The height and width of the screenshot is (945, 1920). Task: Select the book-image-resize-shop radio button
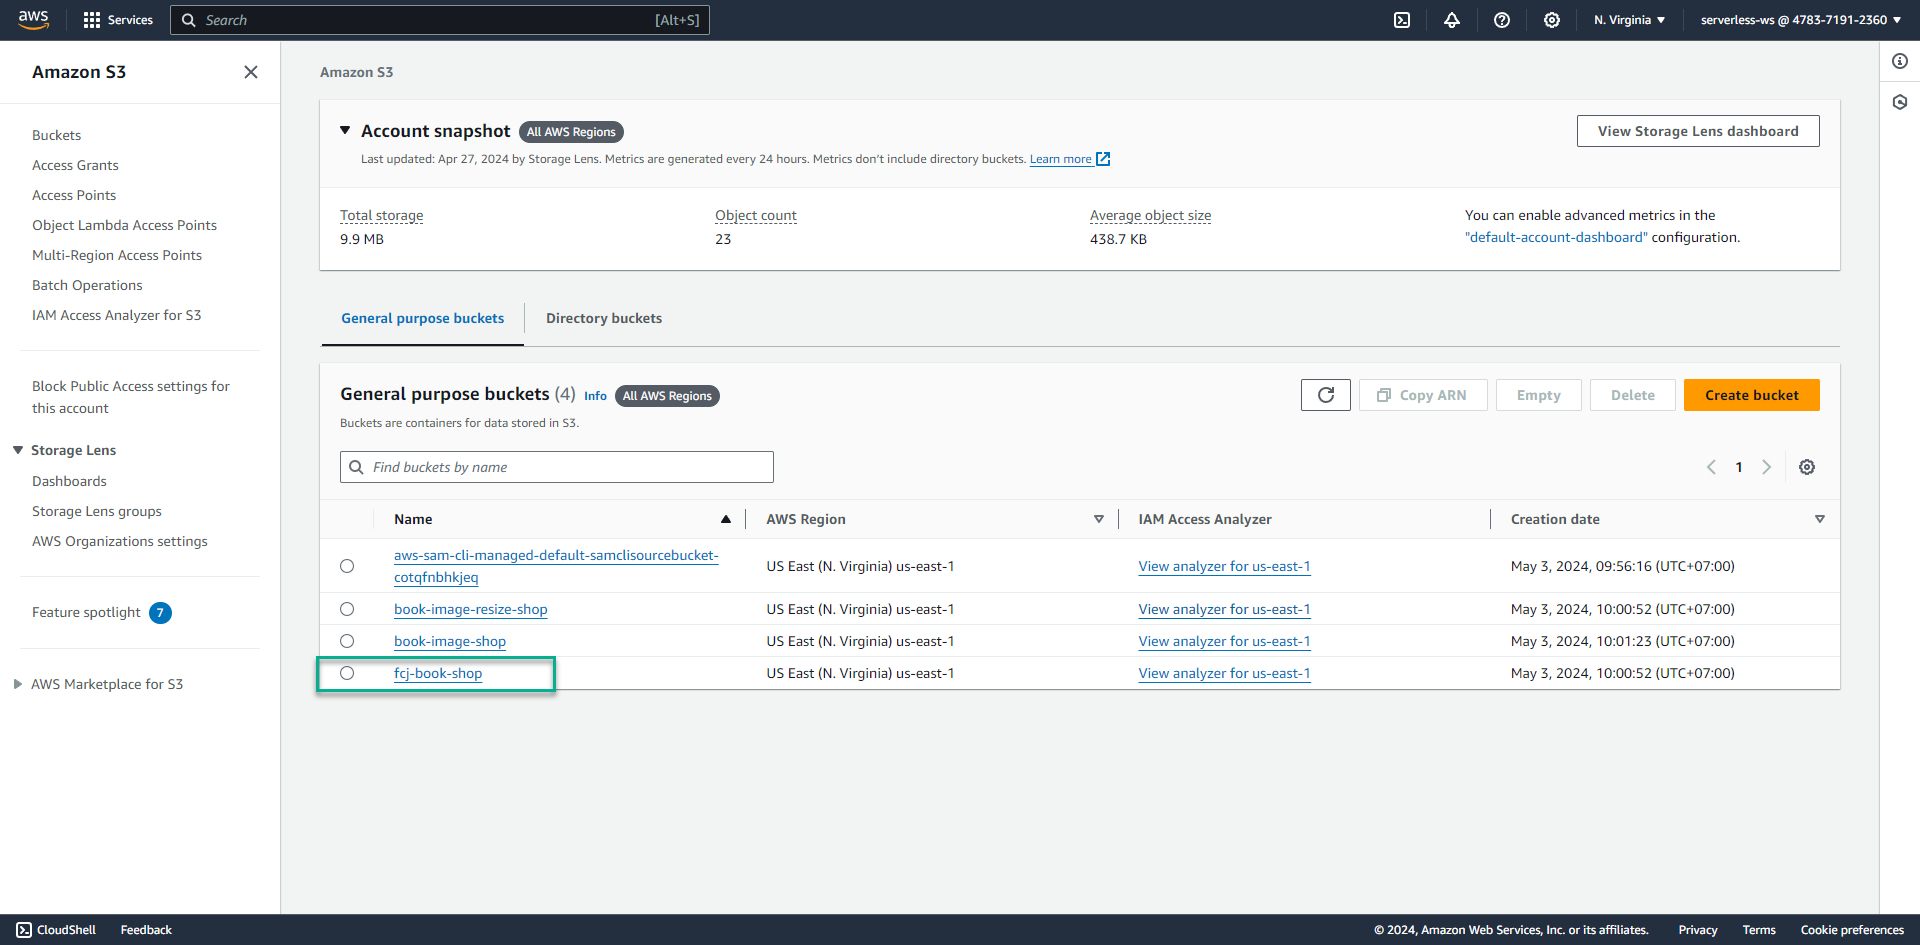(347, 609)
